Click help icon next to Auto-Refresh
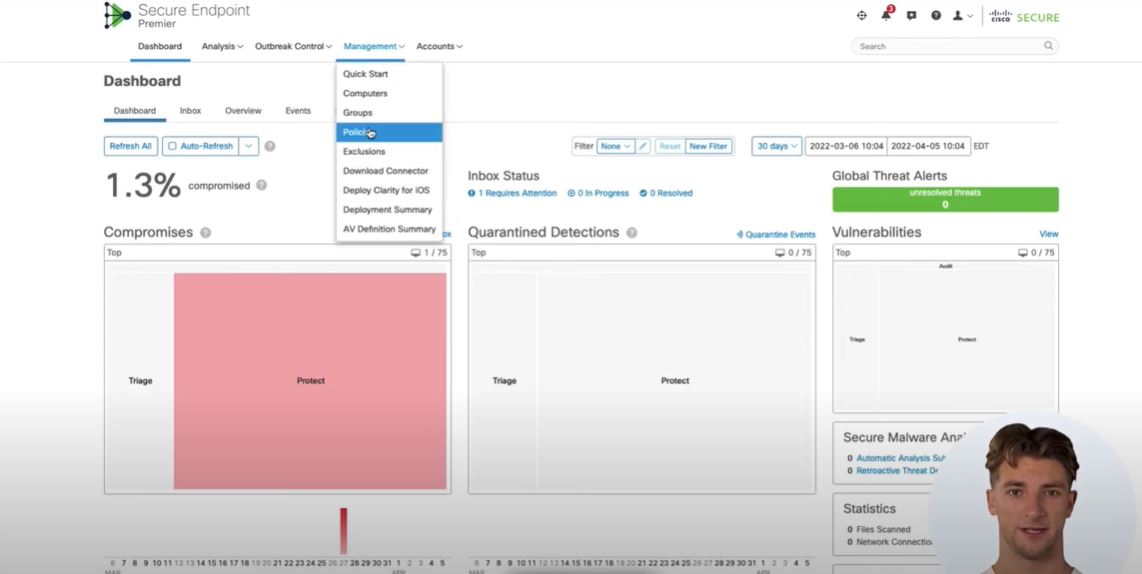1142x574 pixels. tap(269, 146)
